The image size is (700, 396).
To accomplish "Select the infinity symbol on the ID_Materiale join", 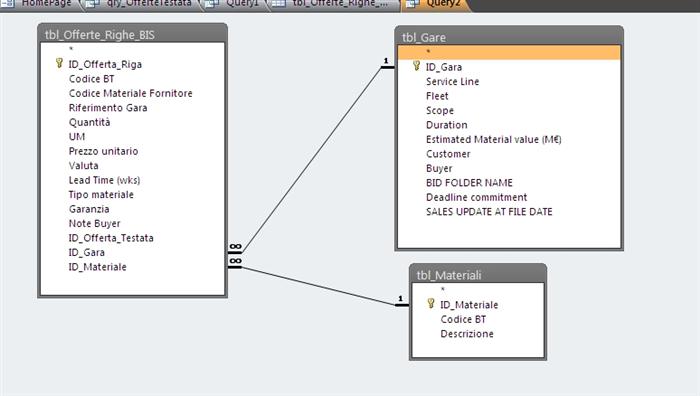I will pos(235,261).
